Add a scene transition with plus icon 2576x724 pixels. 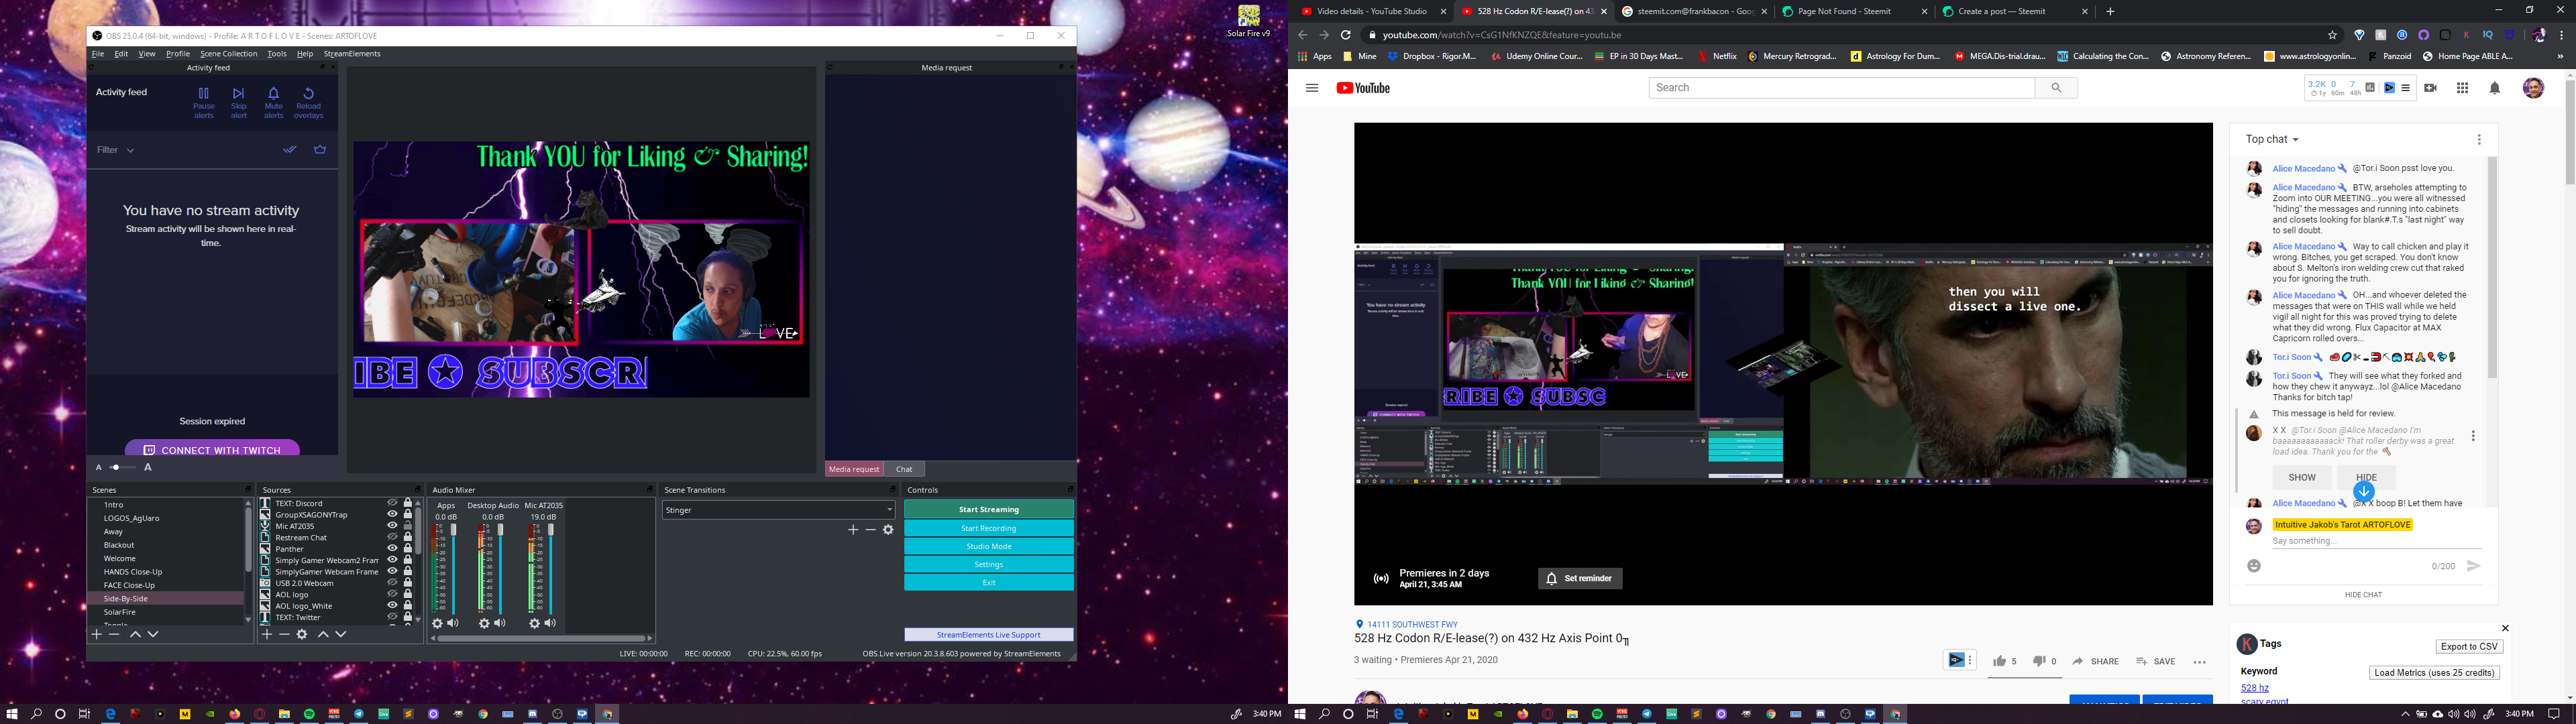point(853,530)
